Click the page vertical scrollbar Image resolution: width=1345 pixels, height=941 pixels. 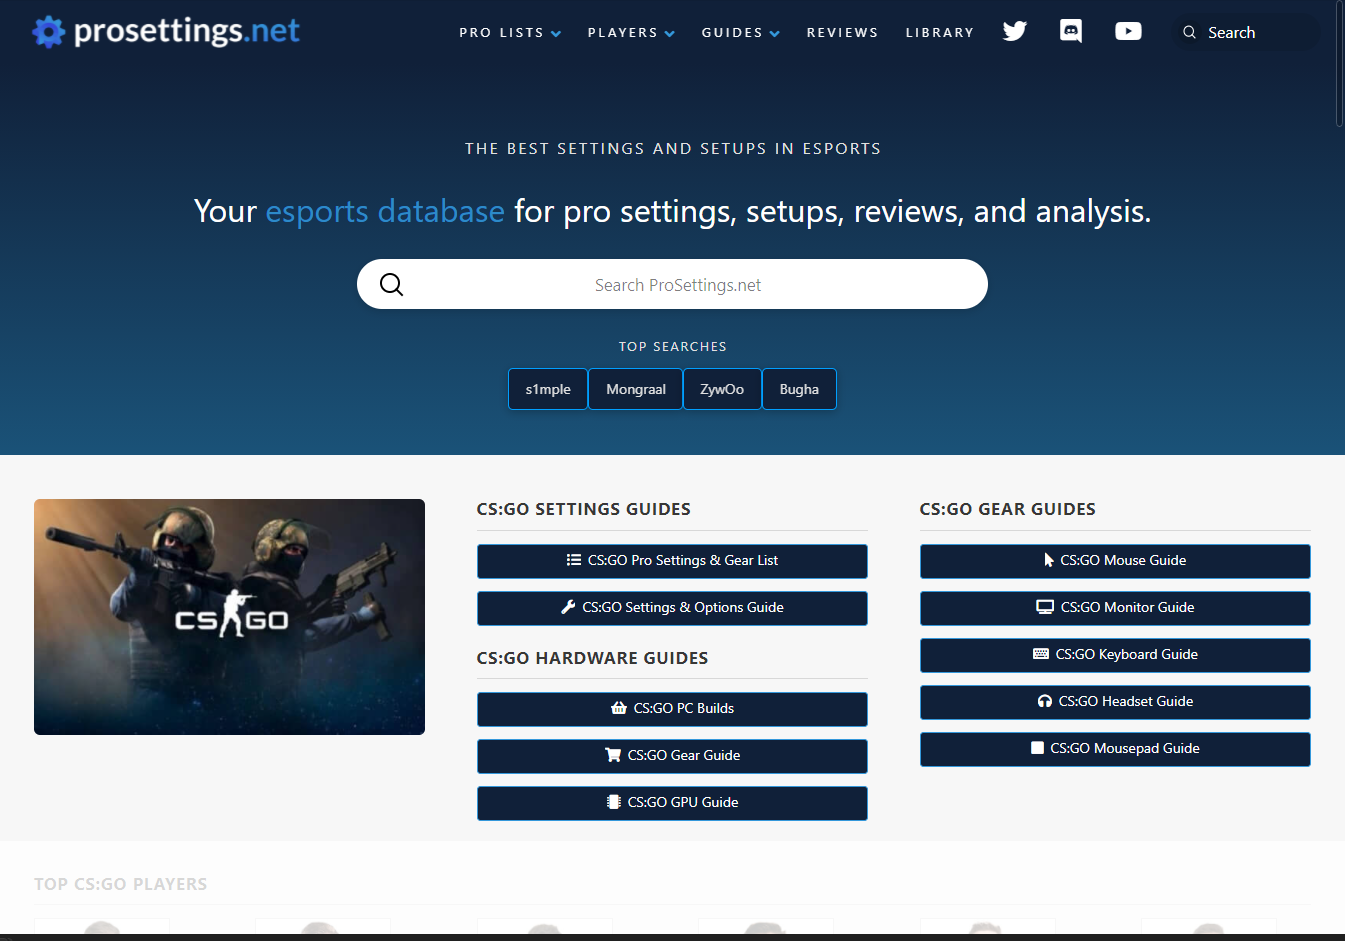[x=1339, y=63]
